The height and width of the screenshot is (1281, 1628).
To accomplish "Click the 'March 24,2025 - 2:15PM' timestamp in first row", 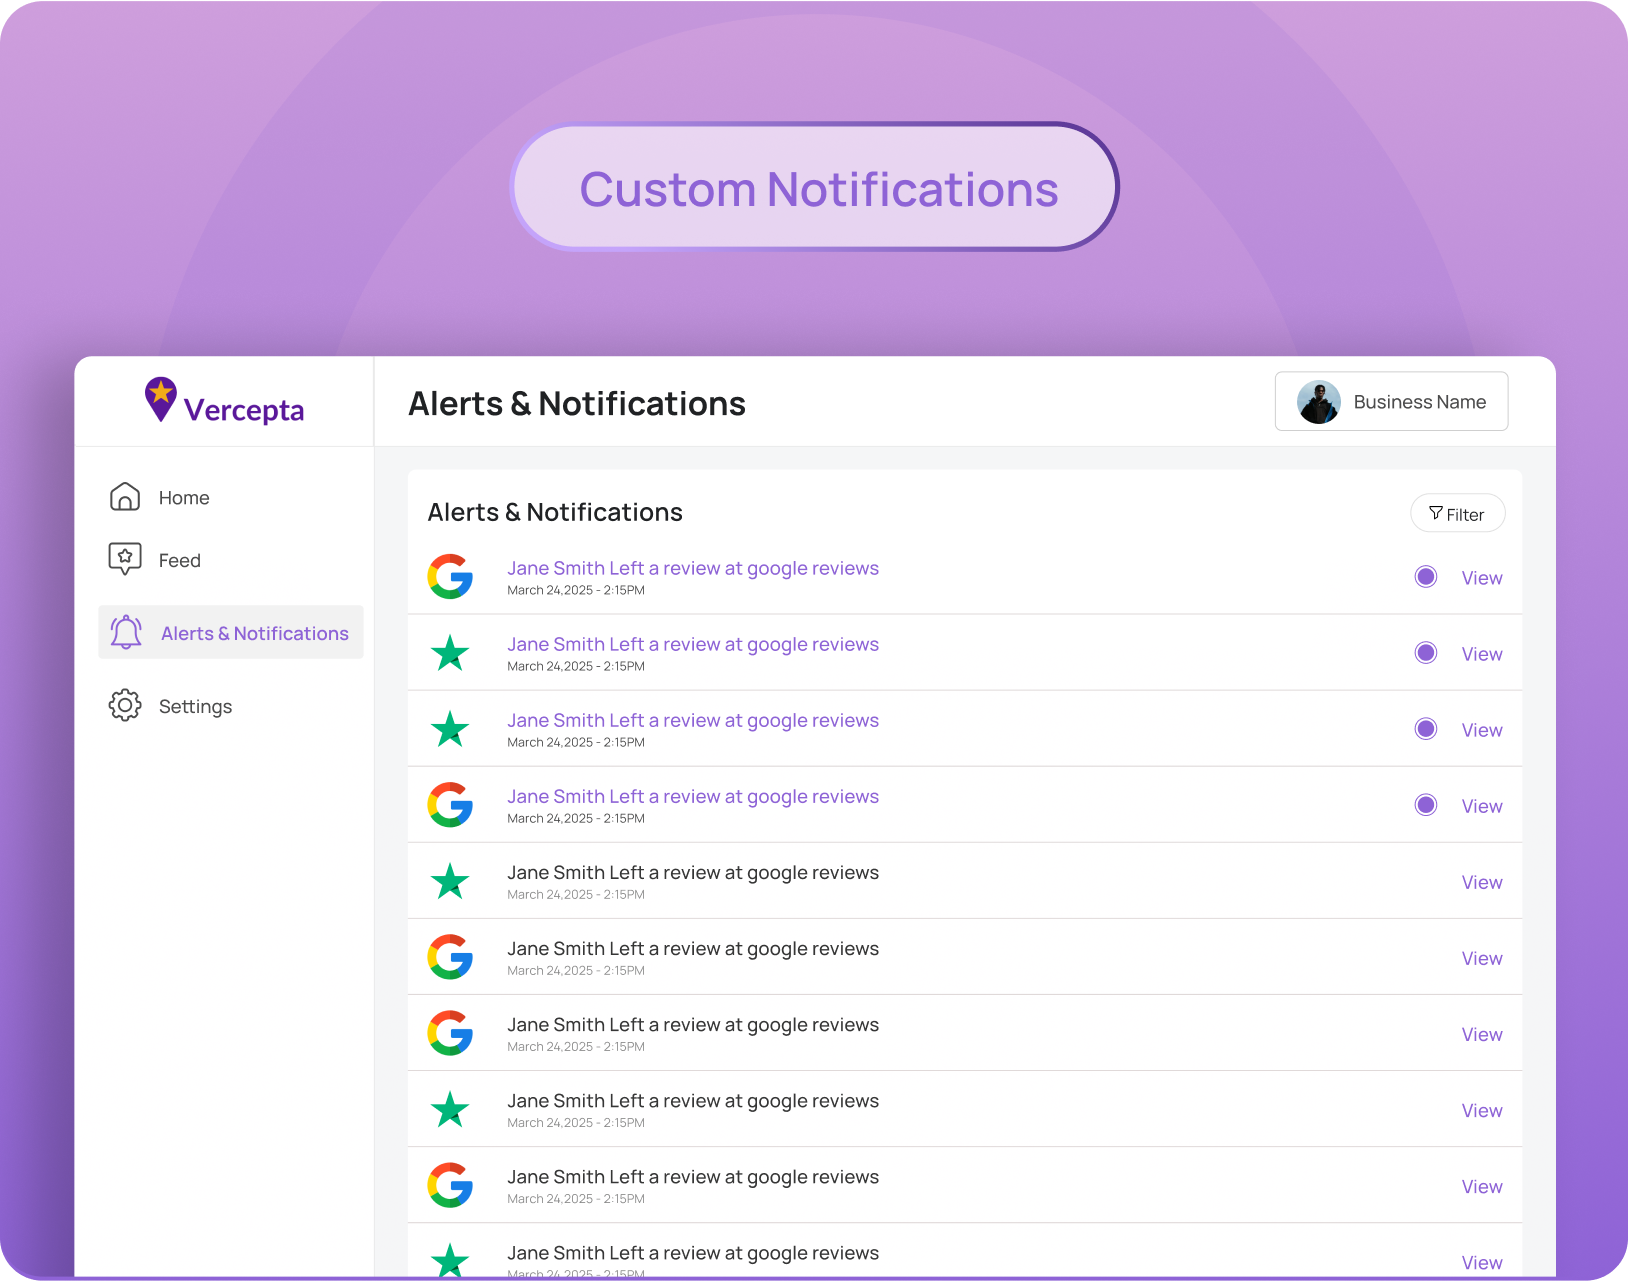I will click(576, 590).
